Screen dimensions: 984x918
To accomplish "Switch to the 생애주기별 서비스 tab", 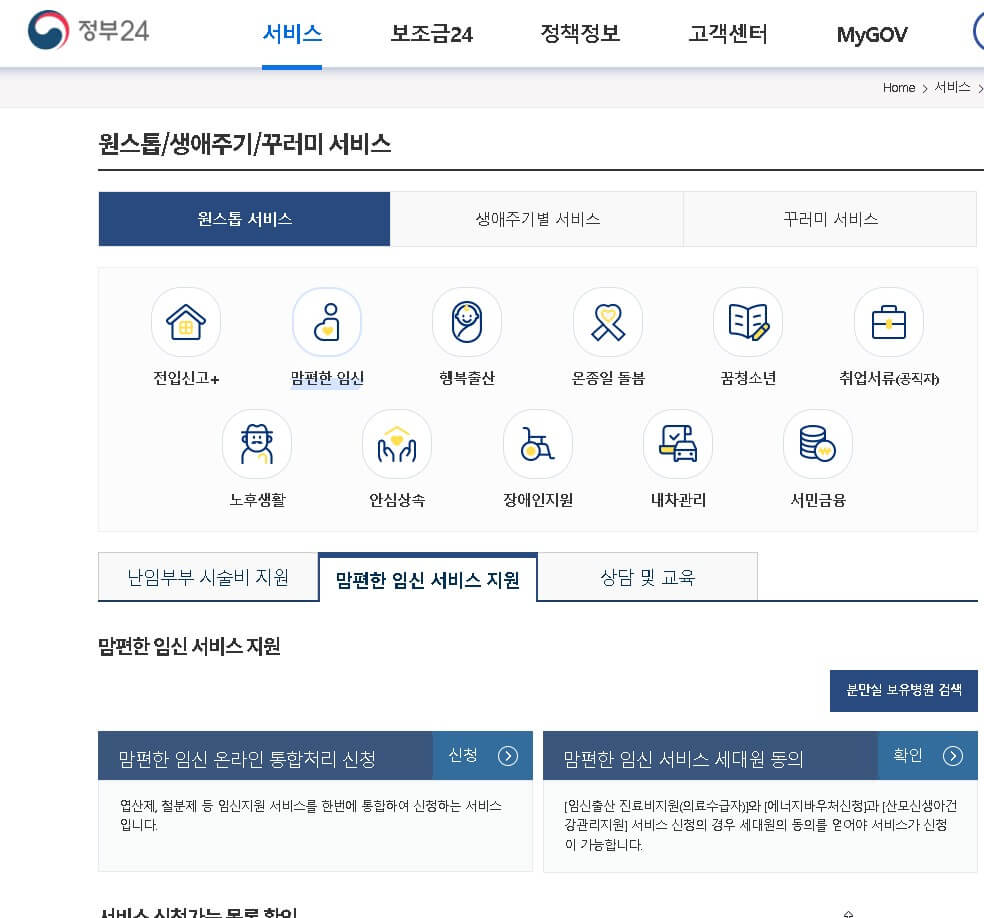I will [x=536, y=218].
